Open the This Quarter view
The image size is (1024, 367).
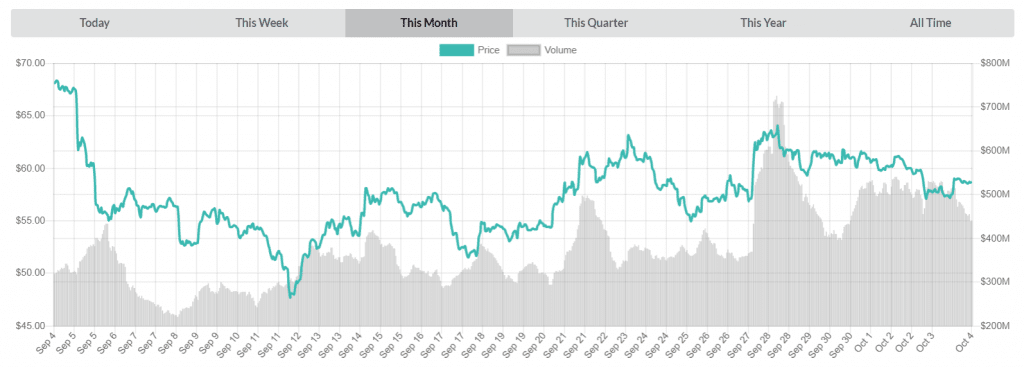click(x=596, y=23)
